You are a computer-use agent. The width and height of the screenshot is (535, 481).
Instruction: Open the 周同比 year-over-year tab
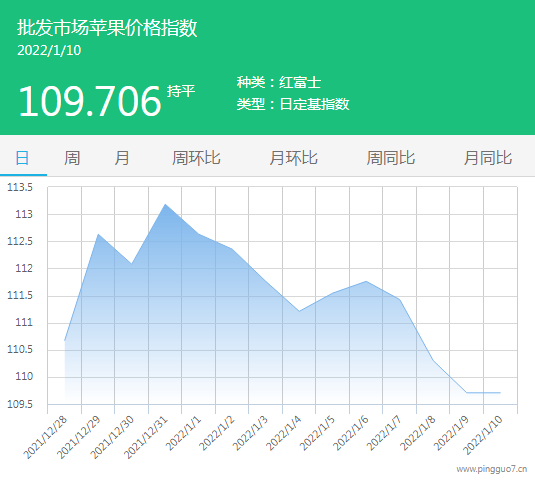pyautogui.click(x=391, y=158)
